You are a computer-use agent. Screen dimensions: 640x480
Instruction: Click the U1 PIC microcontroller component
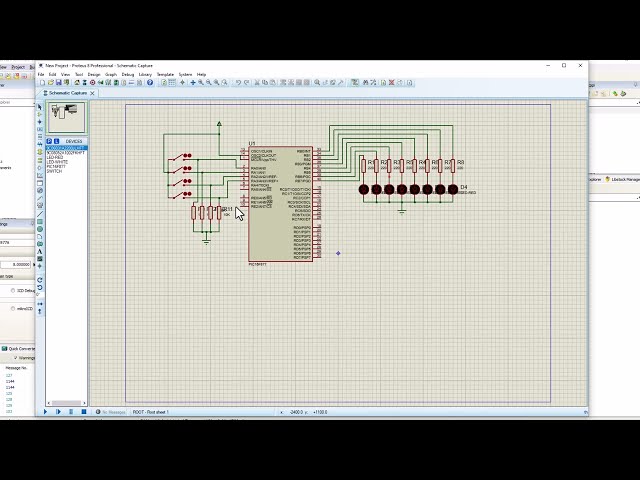click(281, 204)
